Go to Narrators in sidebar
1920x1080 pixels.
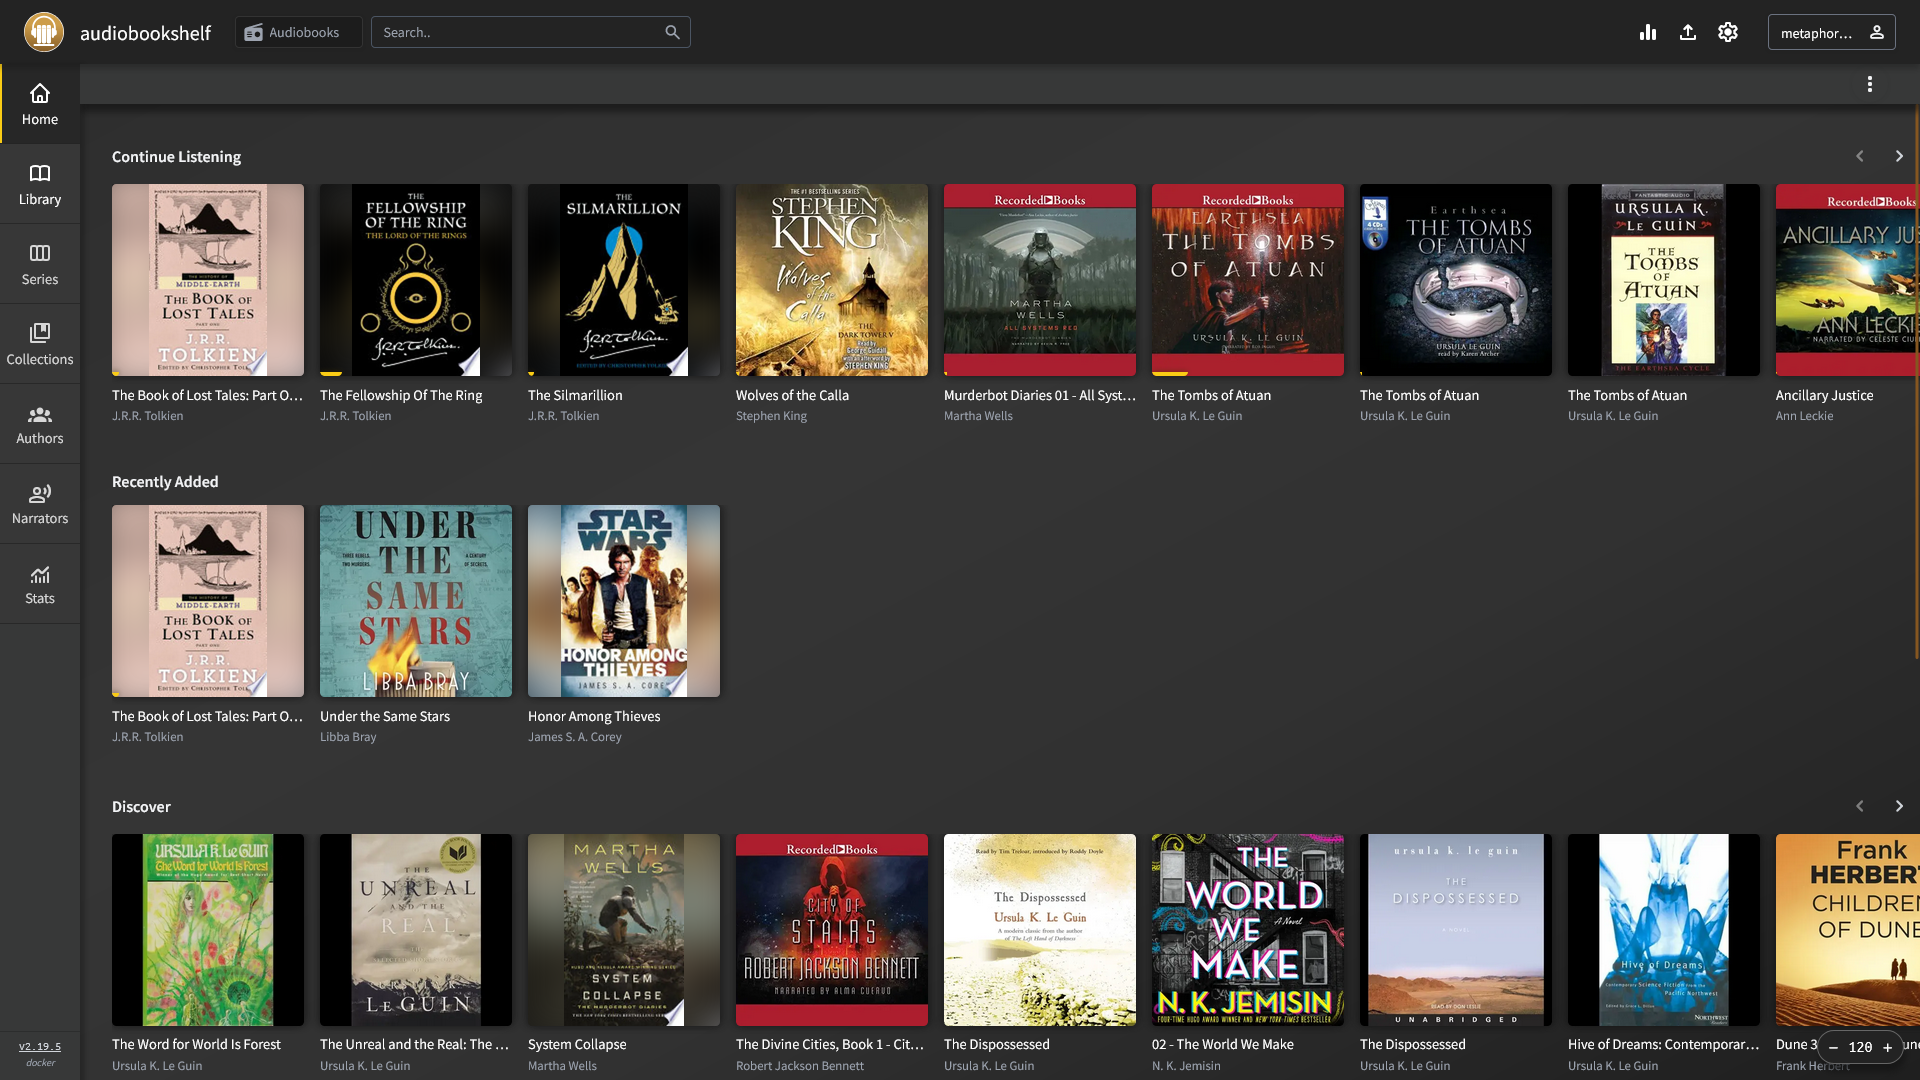point(40,504)
